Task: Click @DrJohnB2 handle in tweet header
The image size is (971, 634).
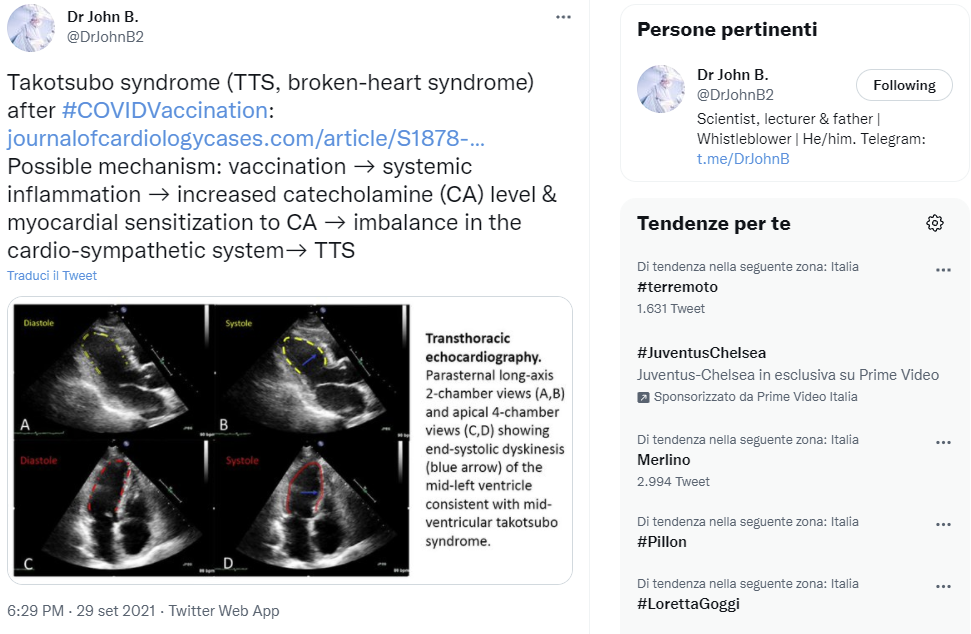Action: click(105, 37)
